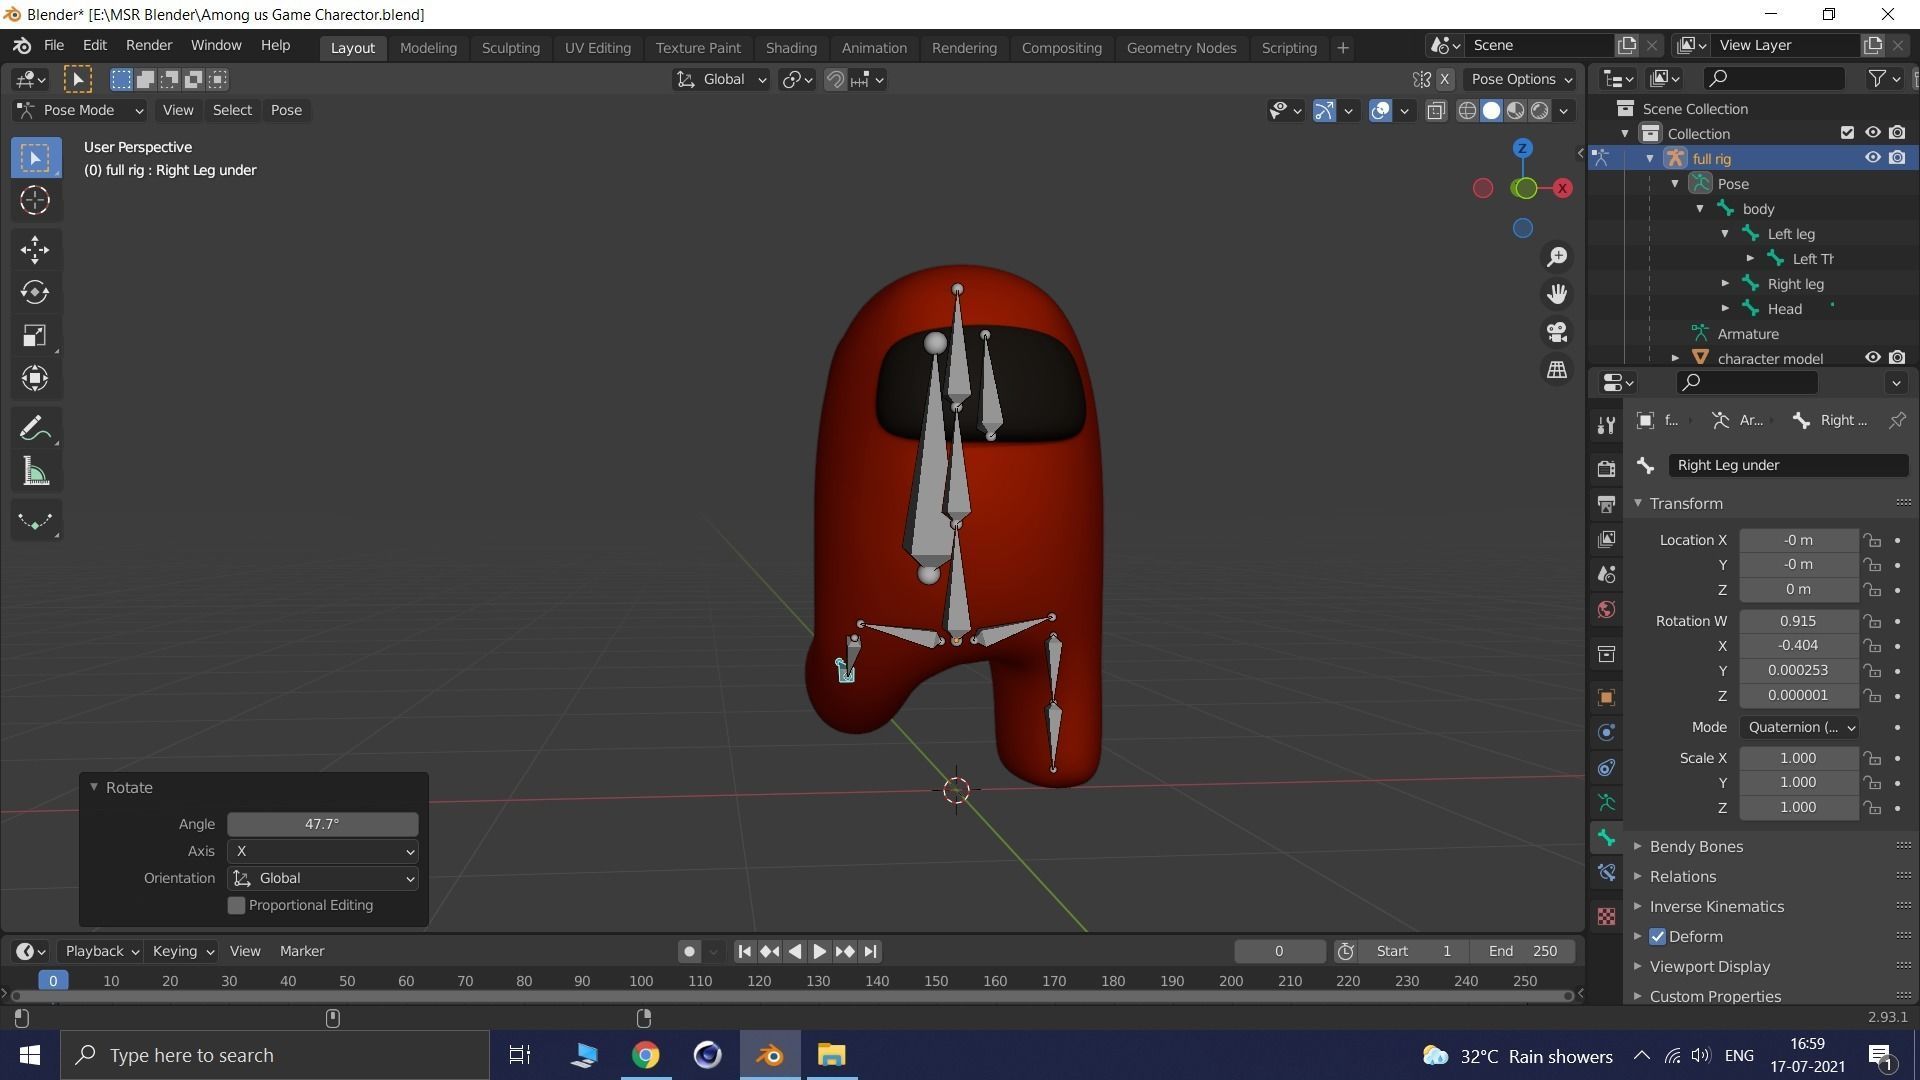Activate the Transform tool
1920x1080 pixels.
[35, 378]
